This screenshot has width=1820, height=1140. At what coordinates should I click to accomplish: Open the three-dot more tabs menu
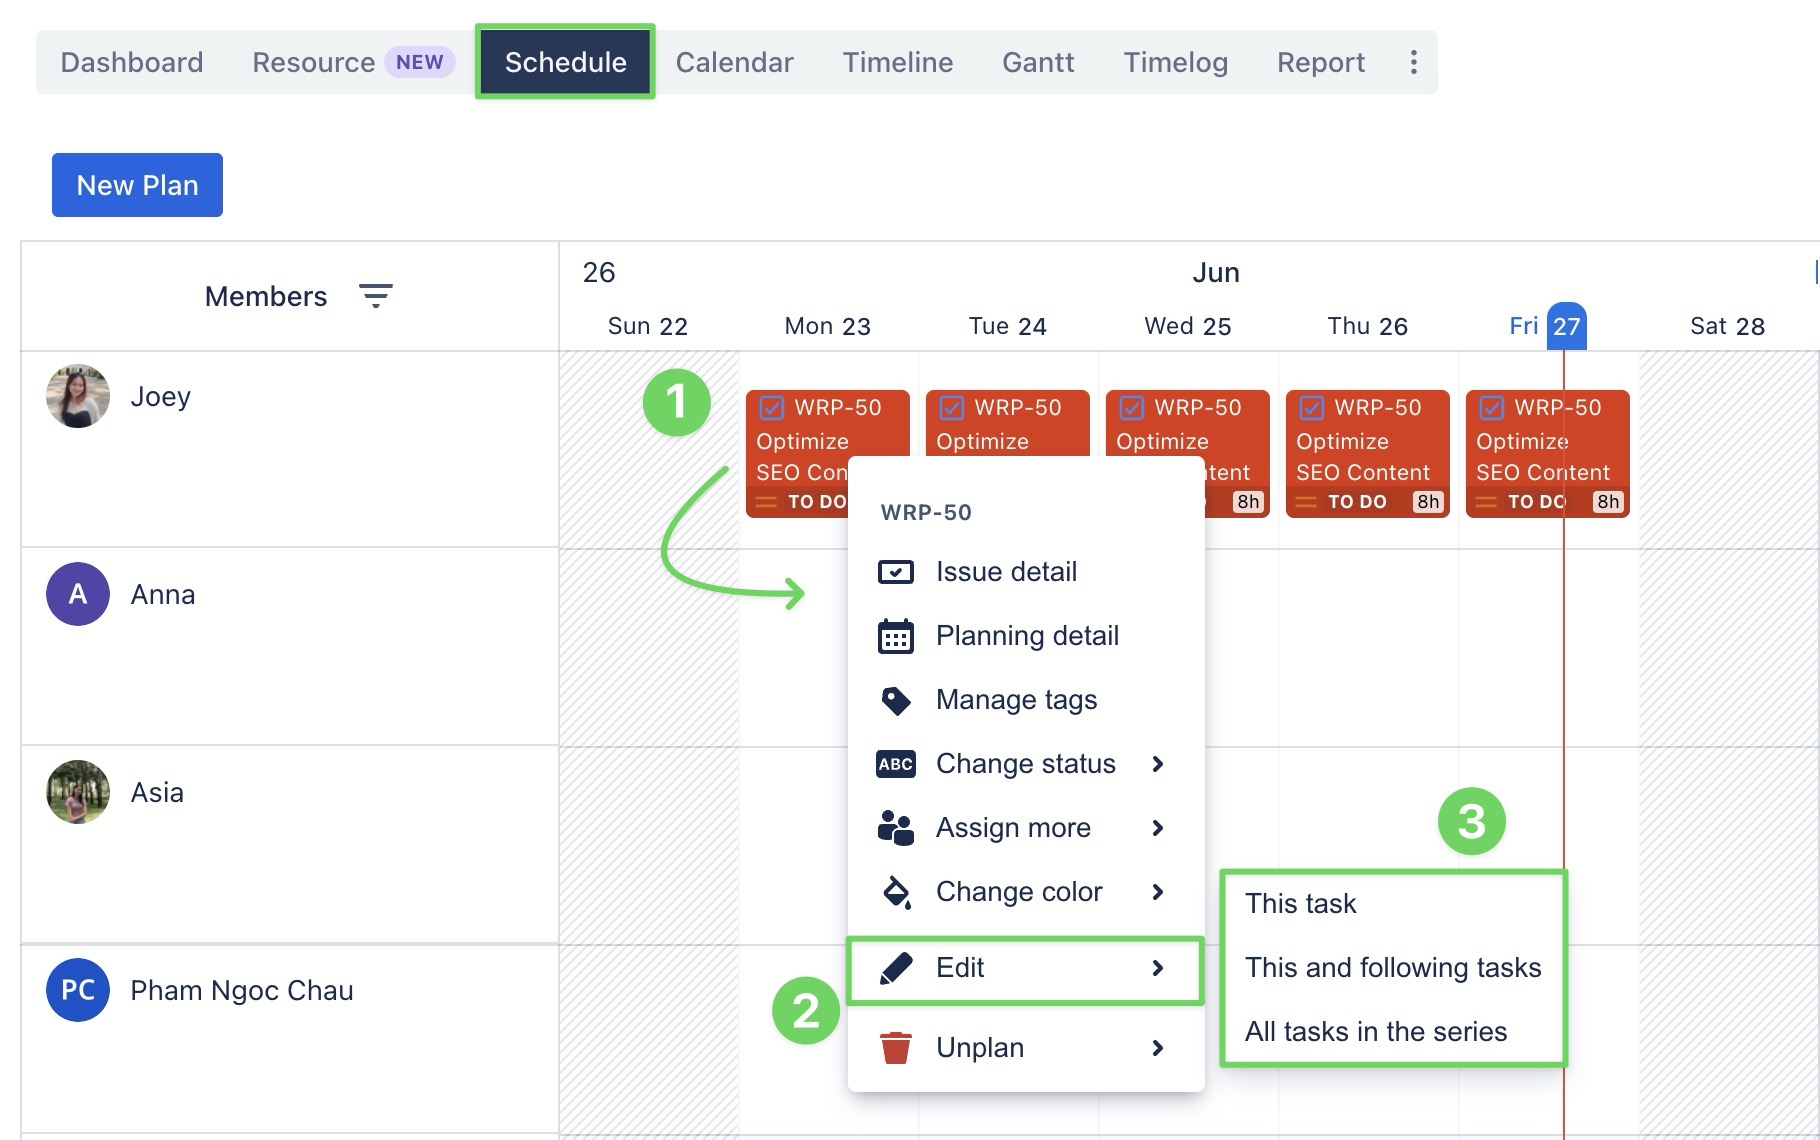point(1413,62)
